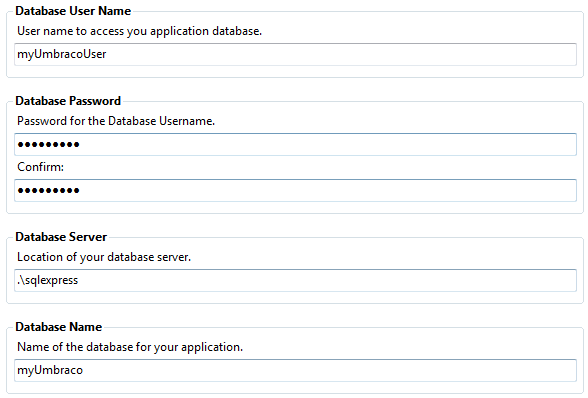Click the 'Database Name' group heading
The image size is (588, 398).
coord(58,327)
